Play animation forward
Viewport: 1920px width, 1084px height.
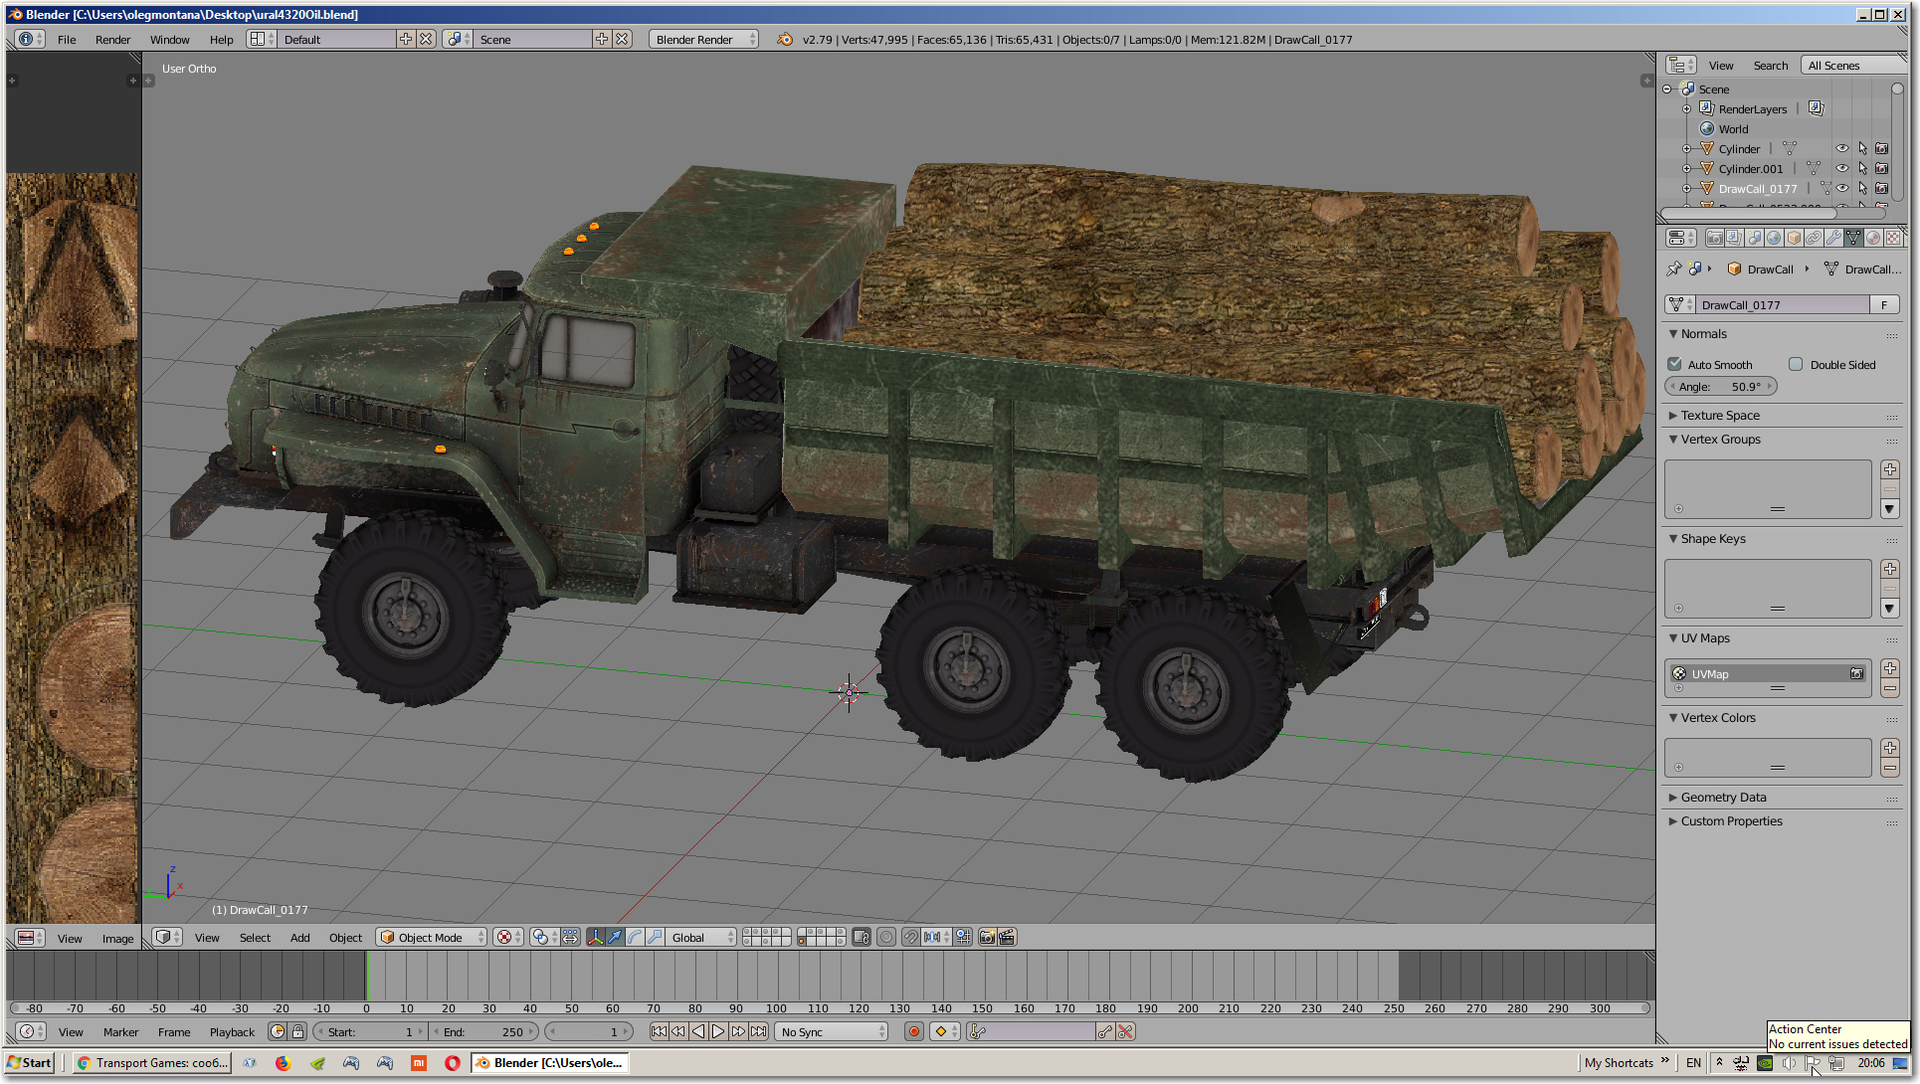tap(718, 1032)
